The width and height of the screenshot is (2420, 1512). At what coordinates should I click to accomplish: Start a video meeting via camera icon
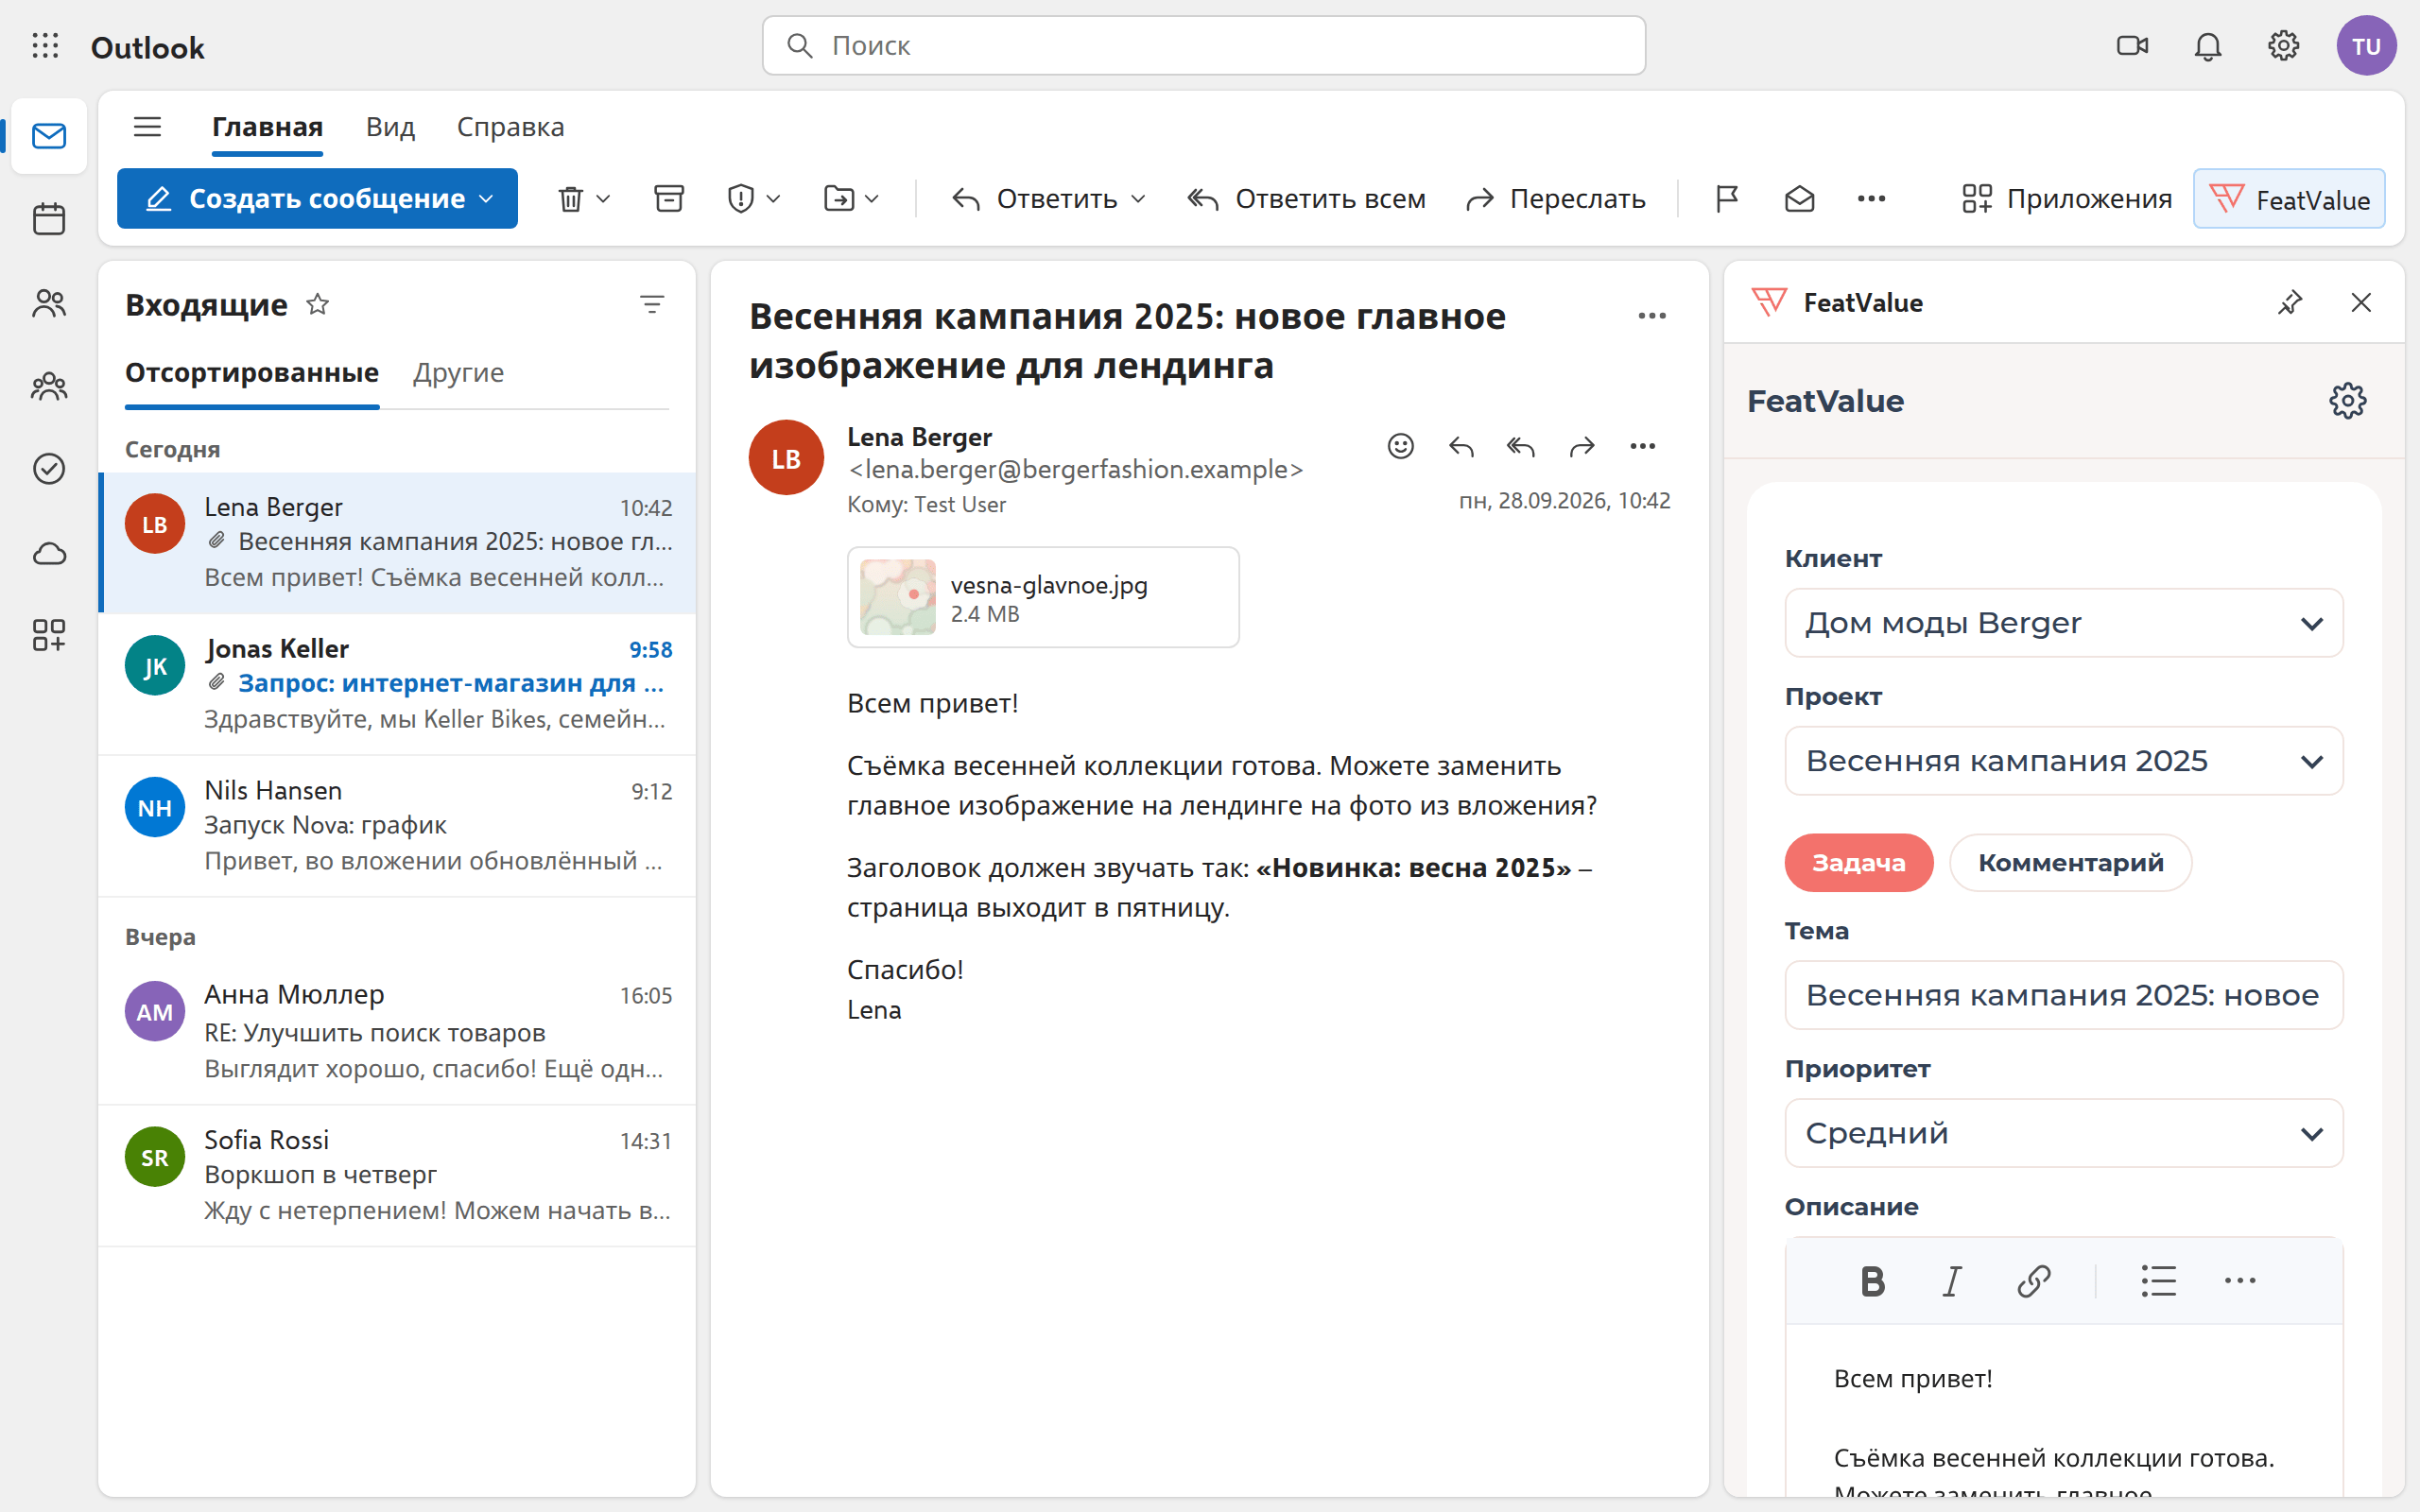[2132, 46]
